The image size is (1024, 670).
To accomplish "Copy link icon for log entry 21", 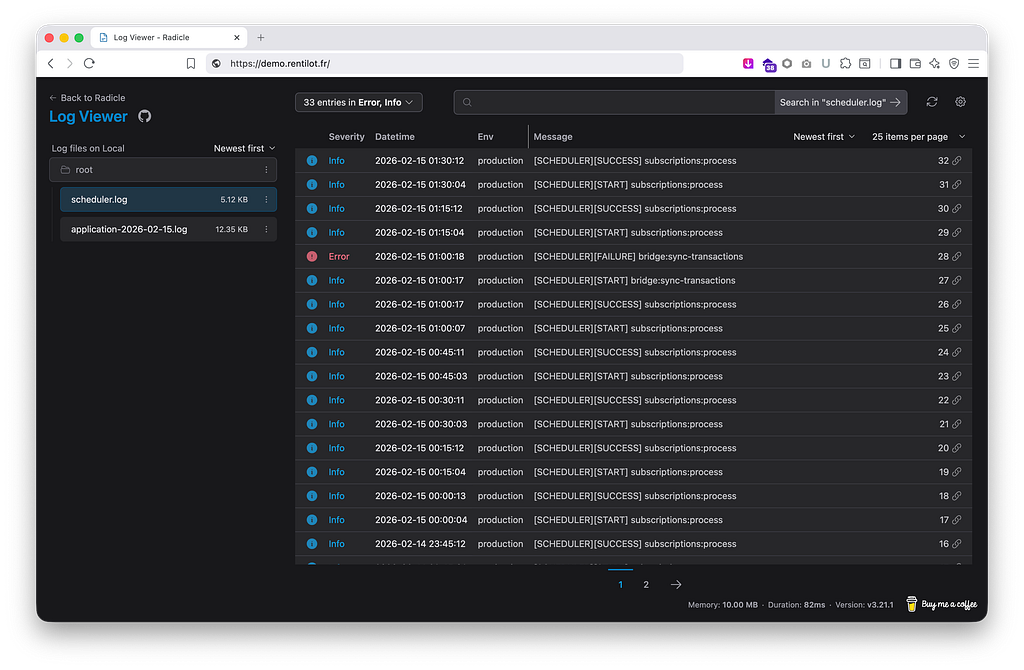I will click(x=957, y=424).
